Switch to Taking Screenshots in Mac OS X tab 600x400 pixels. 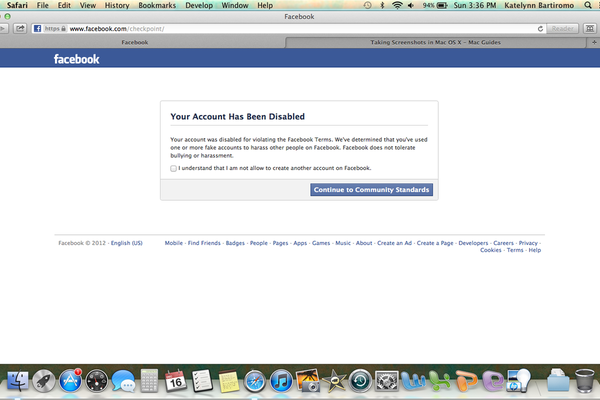click(x=435, y=42)
